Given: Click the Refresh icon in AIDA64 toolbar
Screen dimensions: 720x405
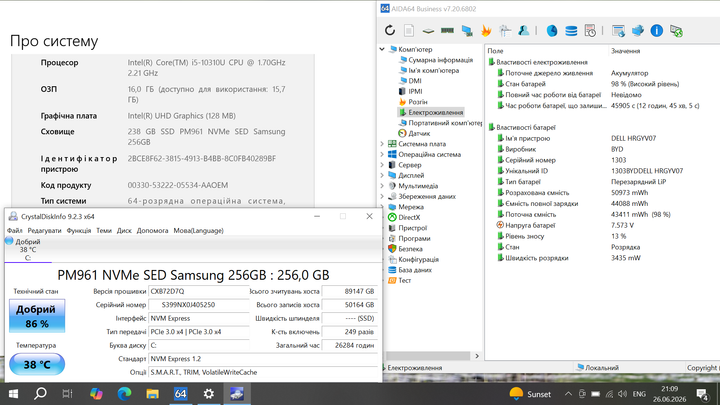Looking at the screenshot, I should coord(390,31).
